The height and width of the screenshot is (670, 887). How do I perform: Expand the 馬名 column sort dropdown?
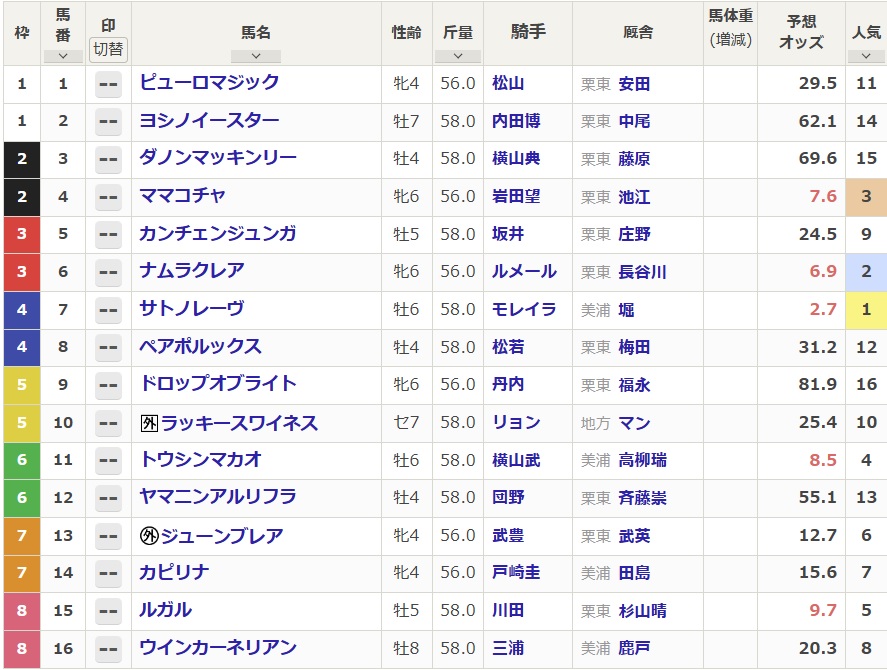tap(255, 56)
